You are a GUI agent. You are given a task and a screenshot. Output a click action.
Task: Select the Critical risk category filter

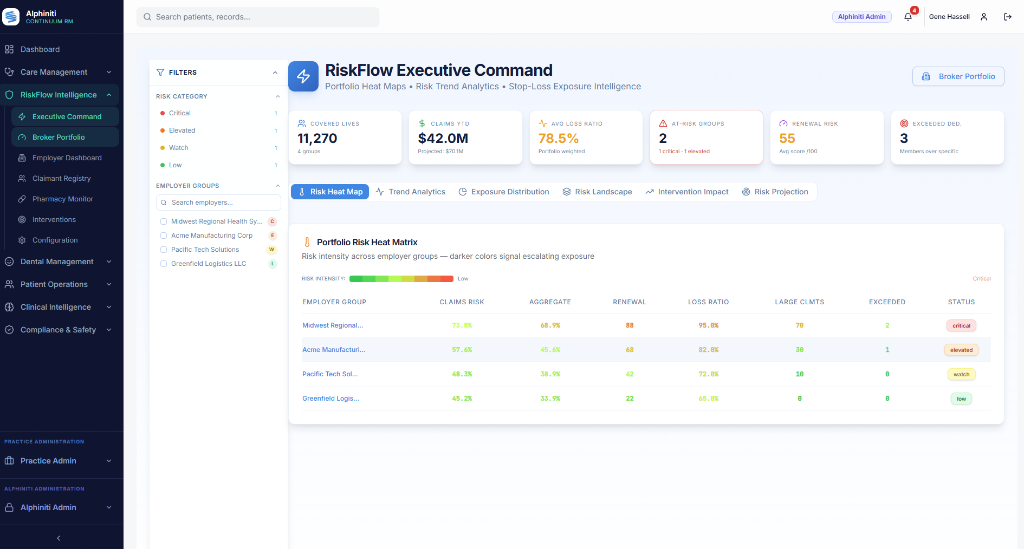tap(218, 113)
